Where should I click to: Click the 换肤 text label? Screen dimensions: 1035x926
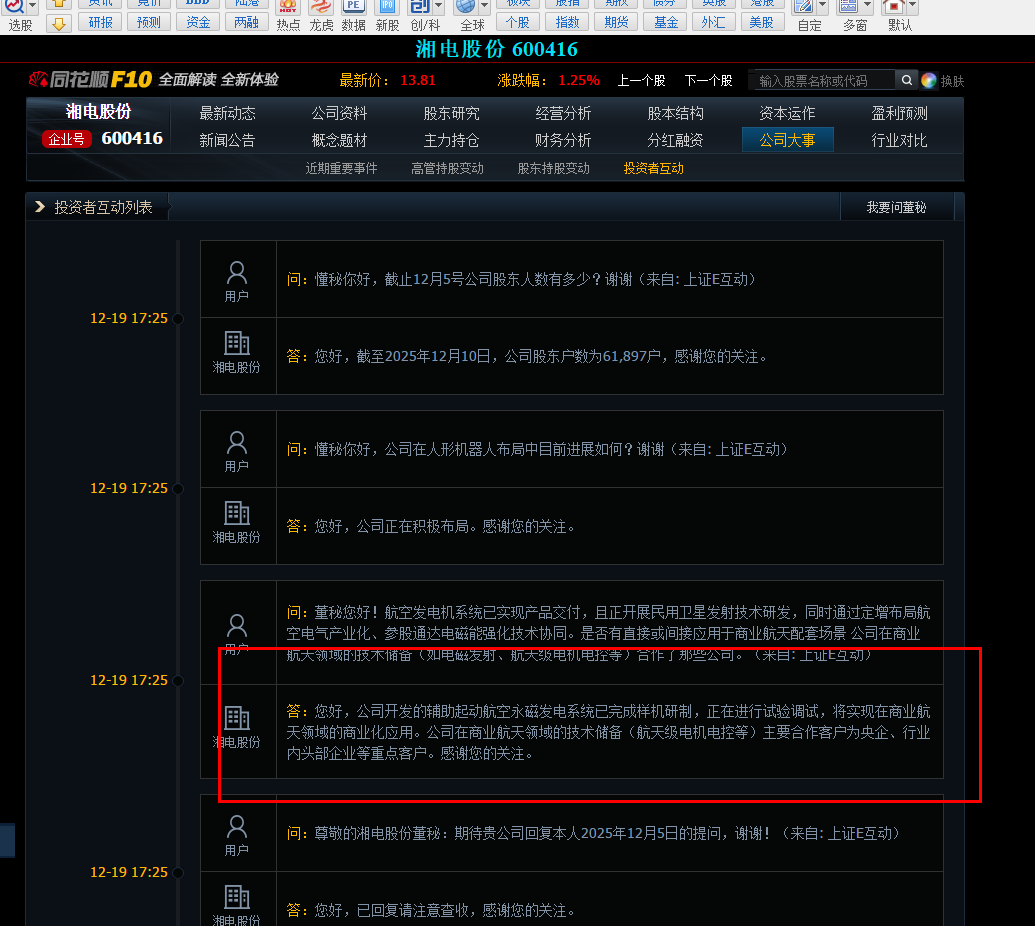point(952,81)
